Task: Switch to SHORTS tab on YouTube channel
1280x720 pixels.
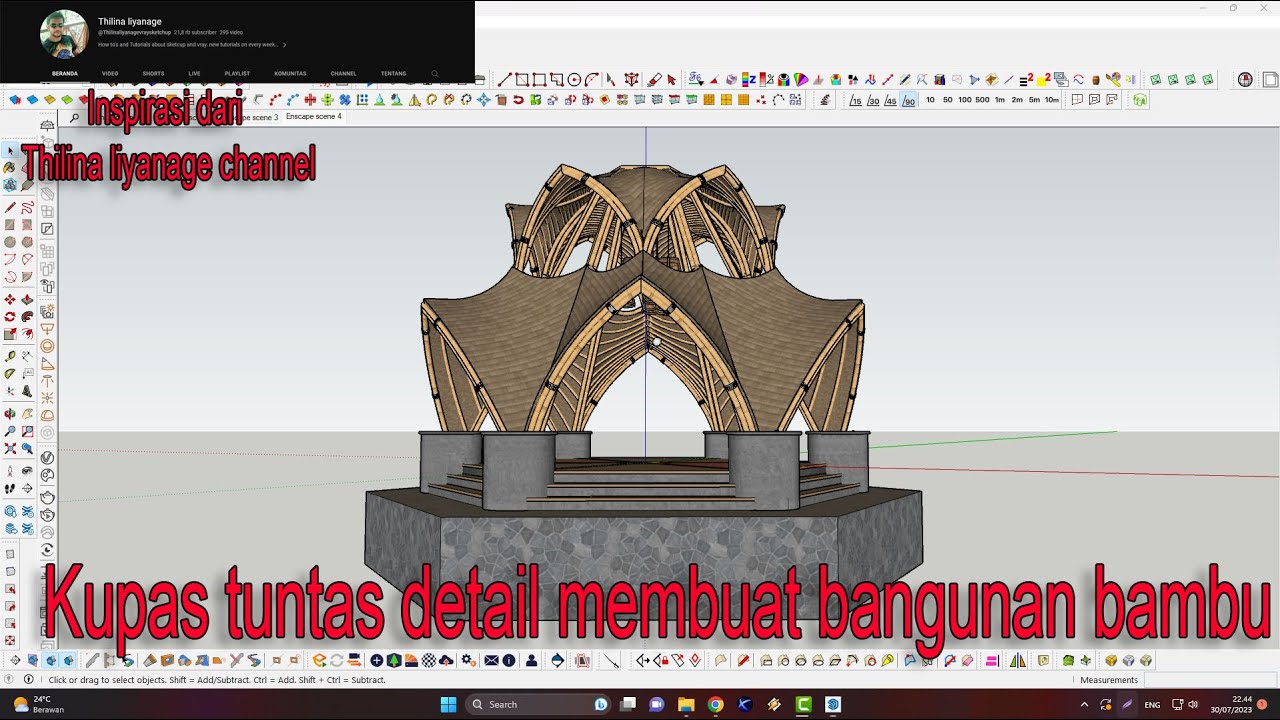Action: pyautogui.click(x=153, y=73)
